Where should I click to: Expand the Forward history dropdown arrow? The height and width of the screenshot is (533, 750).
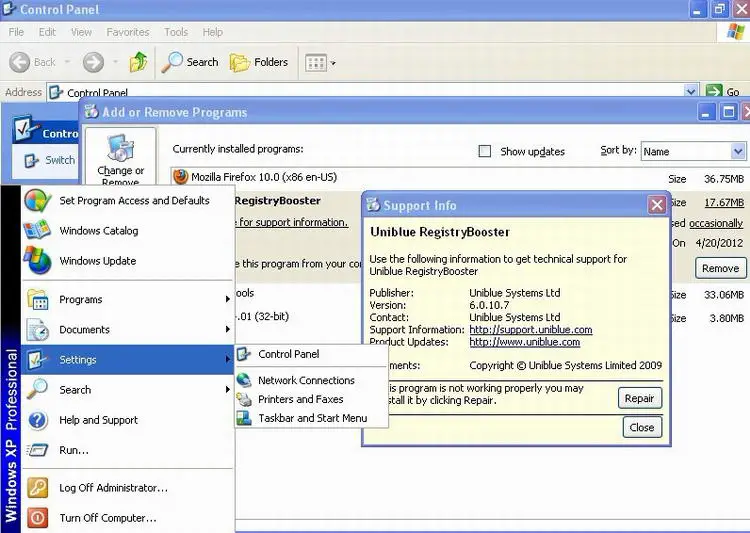pyautogui.click(x=115, y=62)
